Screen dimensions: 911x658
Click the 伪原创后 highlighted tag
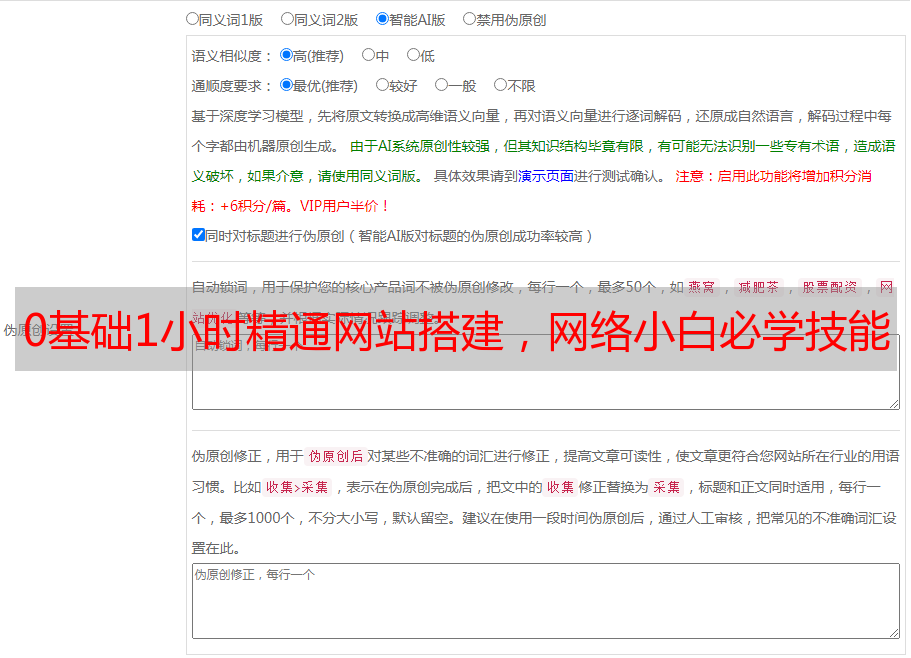tap(336, 456)
